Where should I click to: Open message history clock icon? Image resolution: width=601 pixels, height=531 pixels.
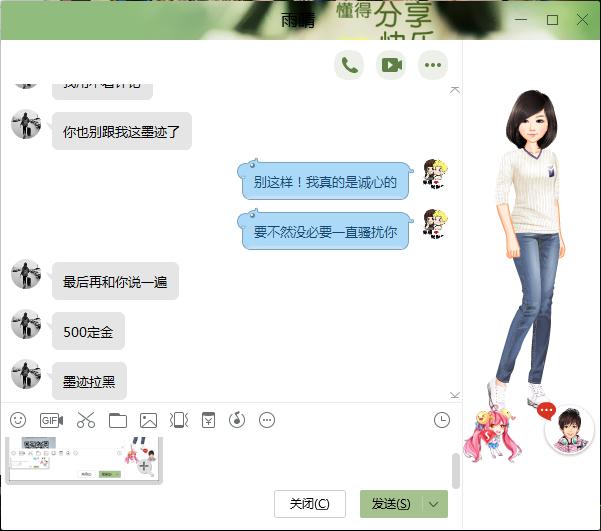click(442, 420)
